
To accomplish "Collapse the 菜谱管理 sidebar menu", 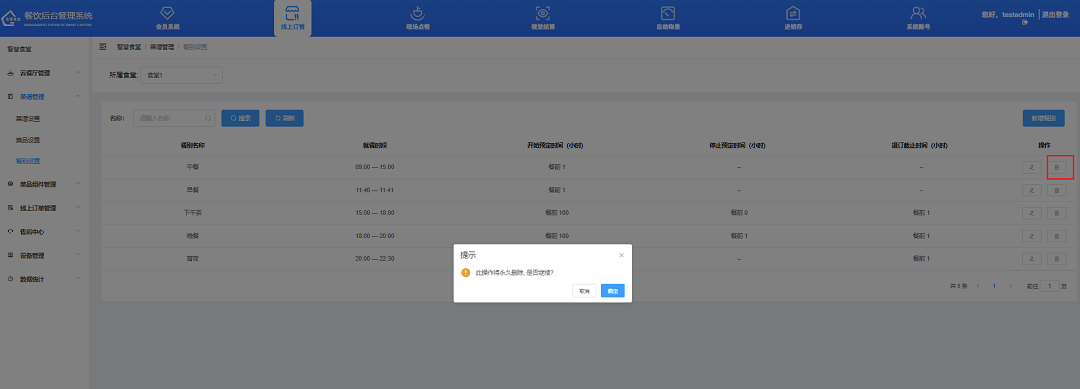I will point(45,97).
